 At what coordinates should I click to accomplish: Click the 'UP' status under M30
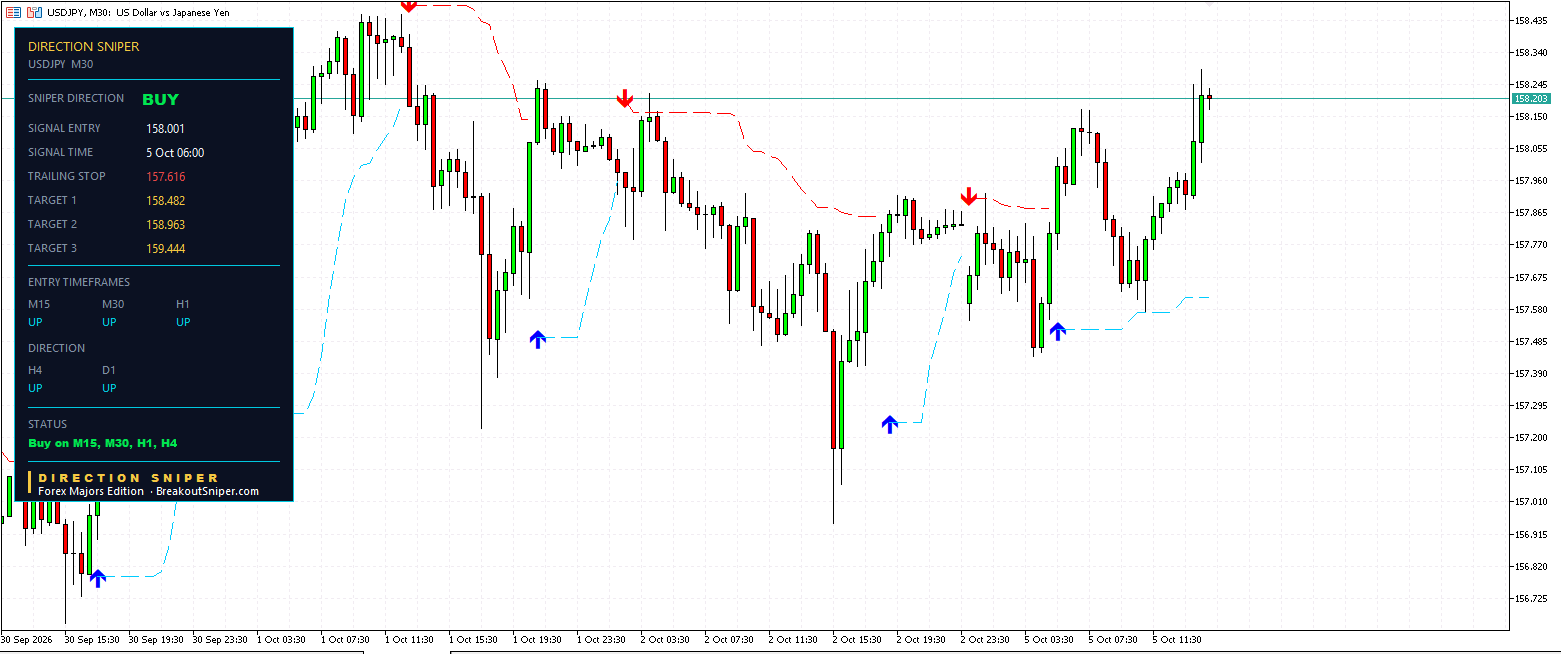(x=109, y=322)
